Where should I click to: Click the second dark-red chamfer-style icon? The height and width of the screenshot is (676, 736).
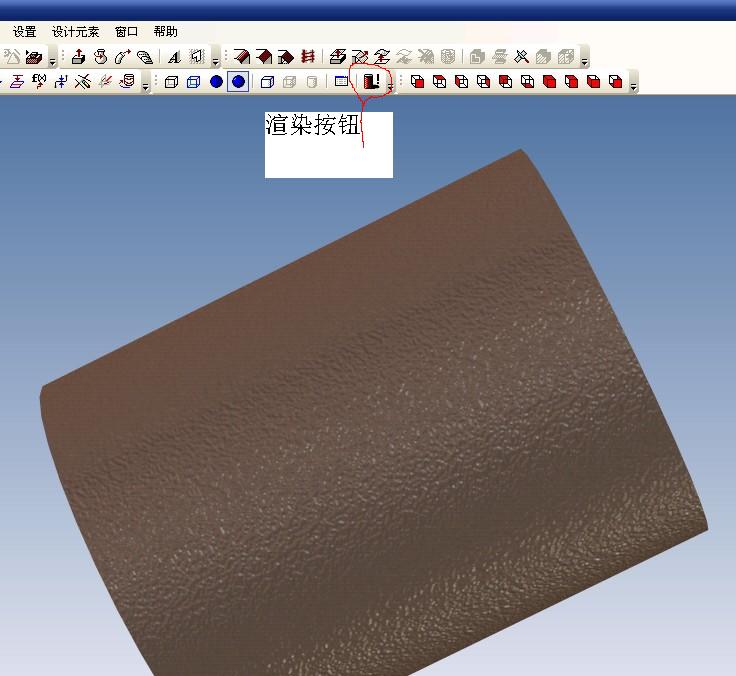[x=264, y=57]
